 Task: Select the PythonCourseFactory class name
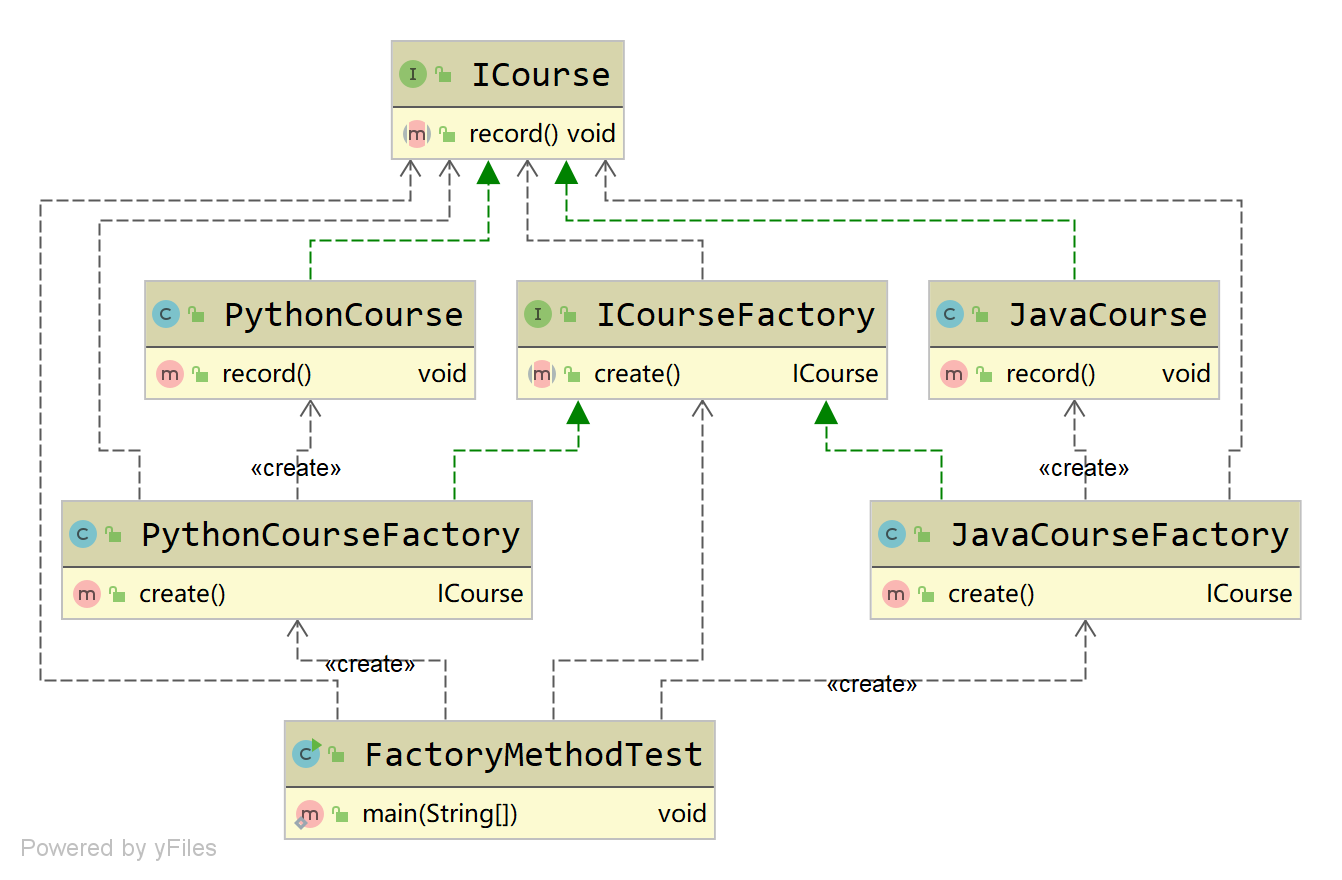click(331, 535)
